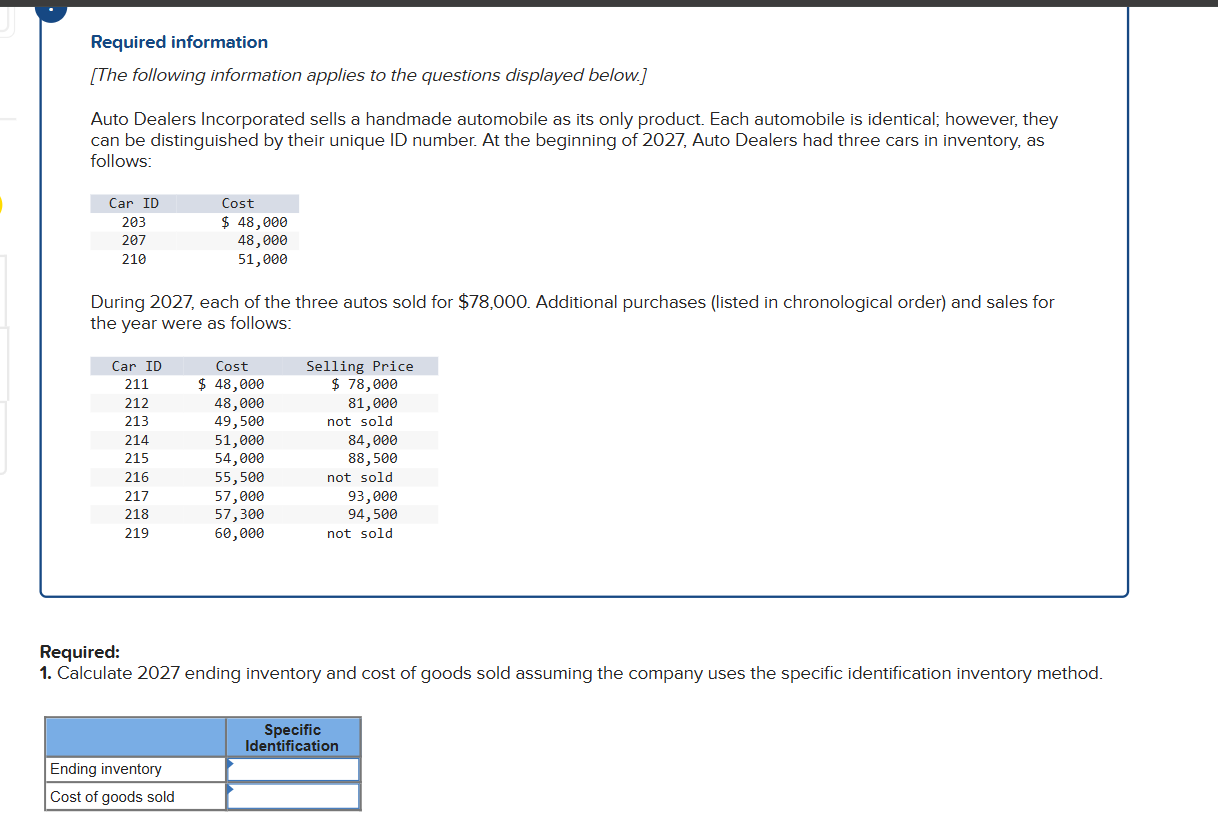Click the Required information heading
The height and width of the screenshot is (835, 1218).
click(178, 42)
